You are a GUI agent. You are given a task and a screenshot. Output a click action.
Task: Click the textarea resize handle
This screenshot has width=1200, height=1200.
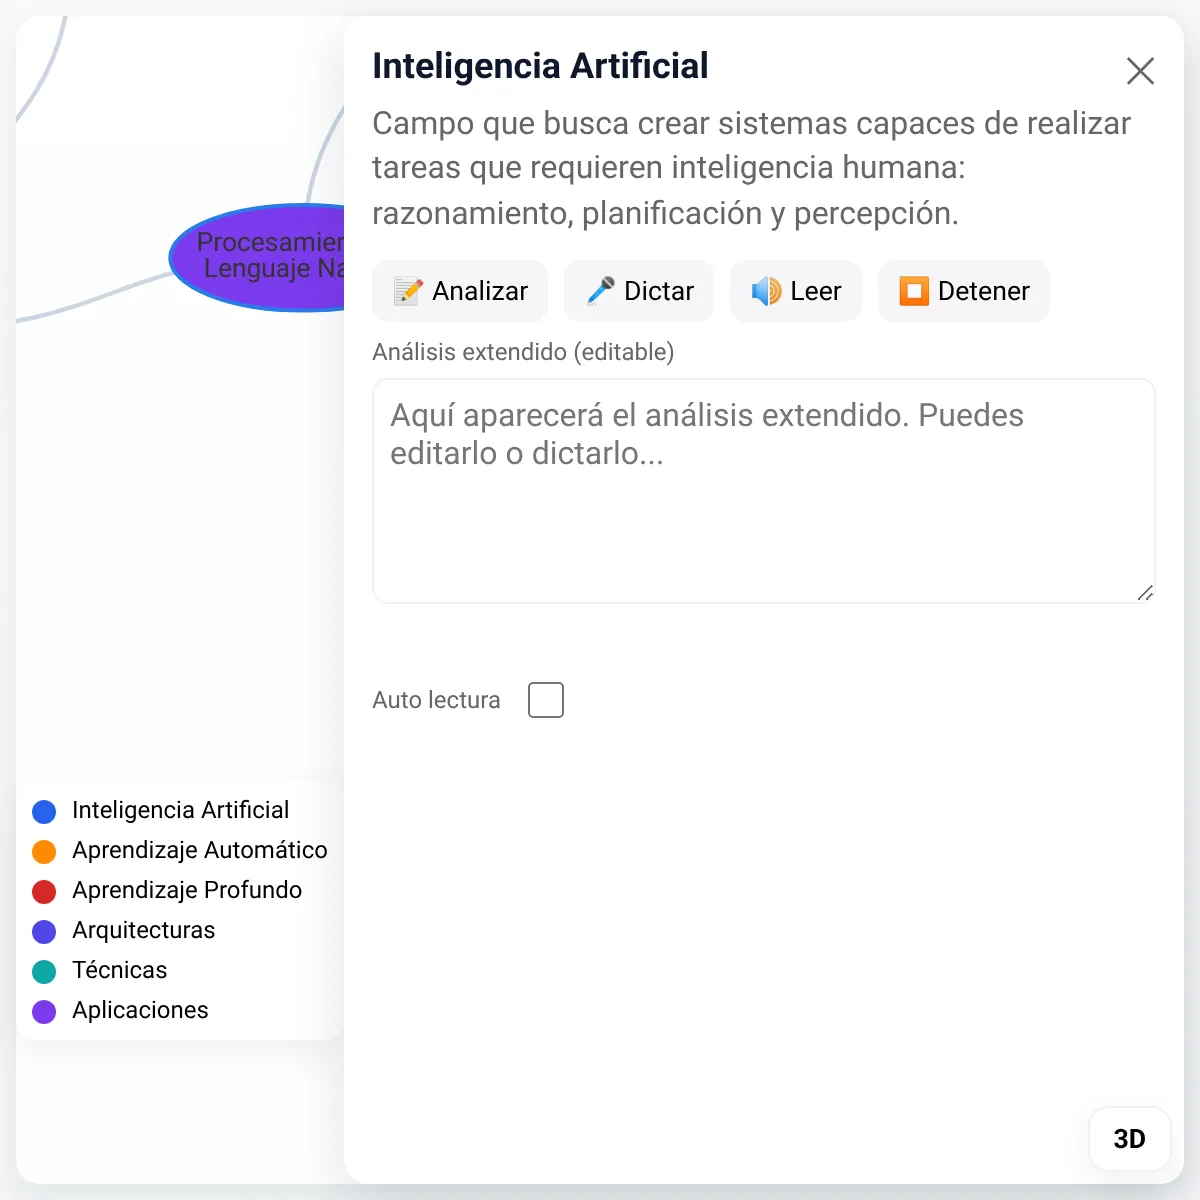pyautogui.click(x=1145, y=593)
